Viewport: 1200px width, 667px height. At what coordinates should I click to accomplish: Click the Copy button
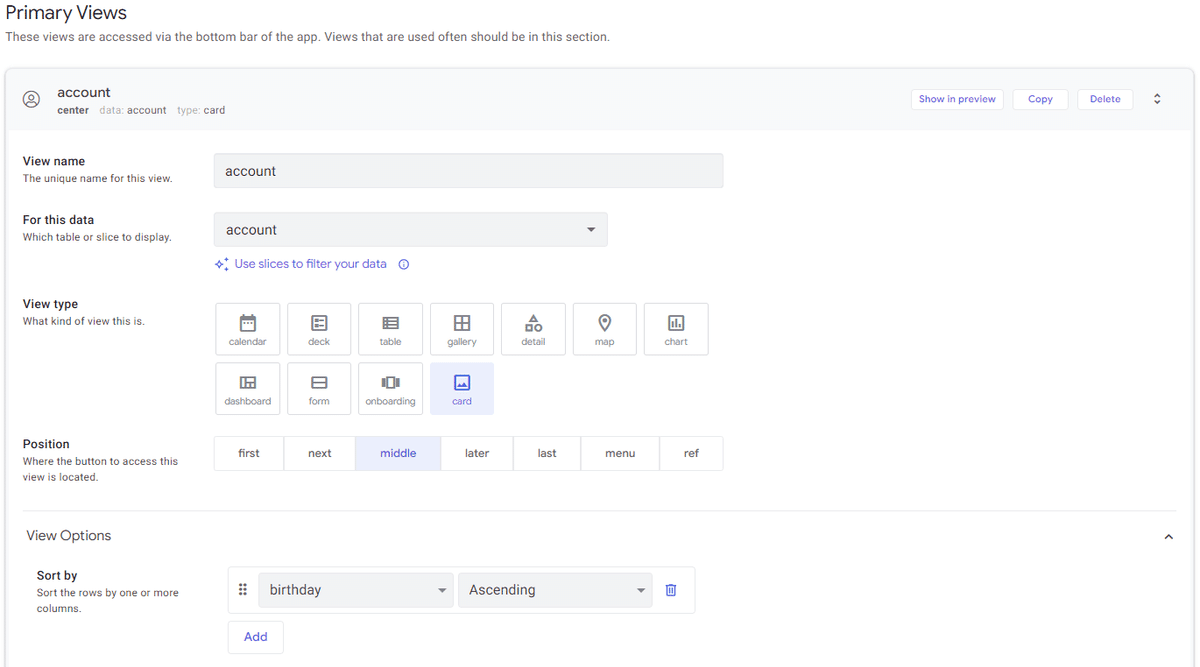[1040, 99]
